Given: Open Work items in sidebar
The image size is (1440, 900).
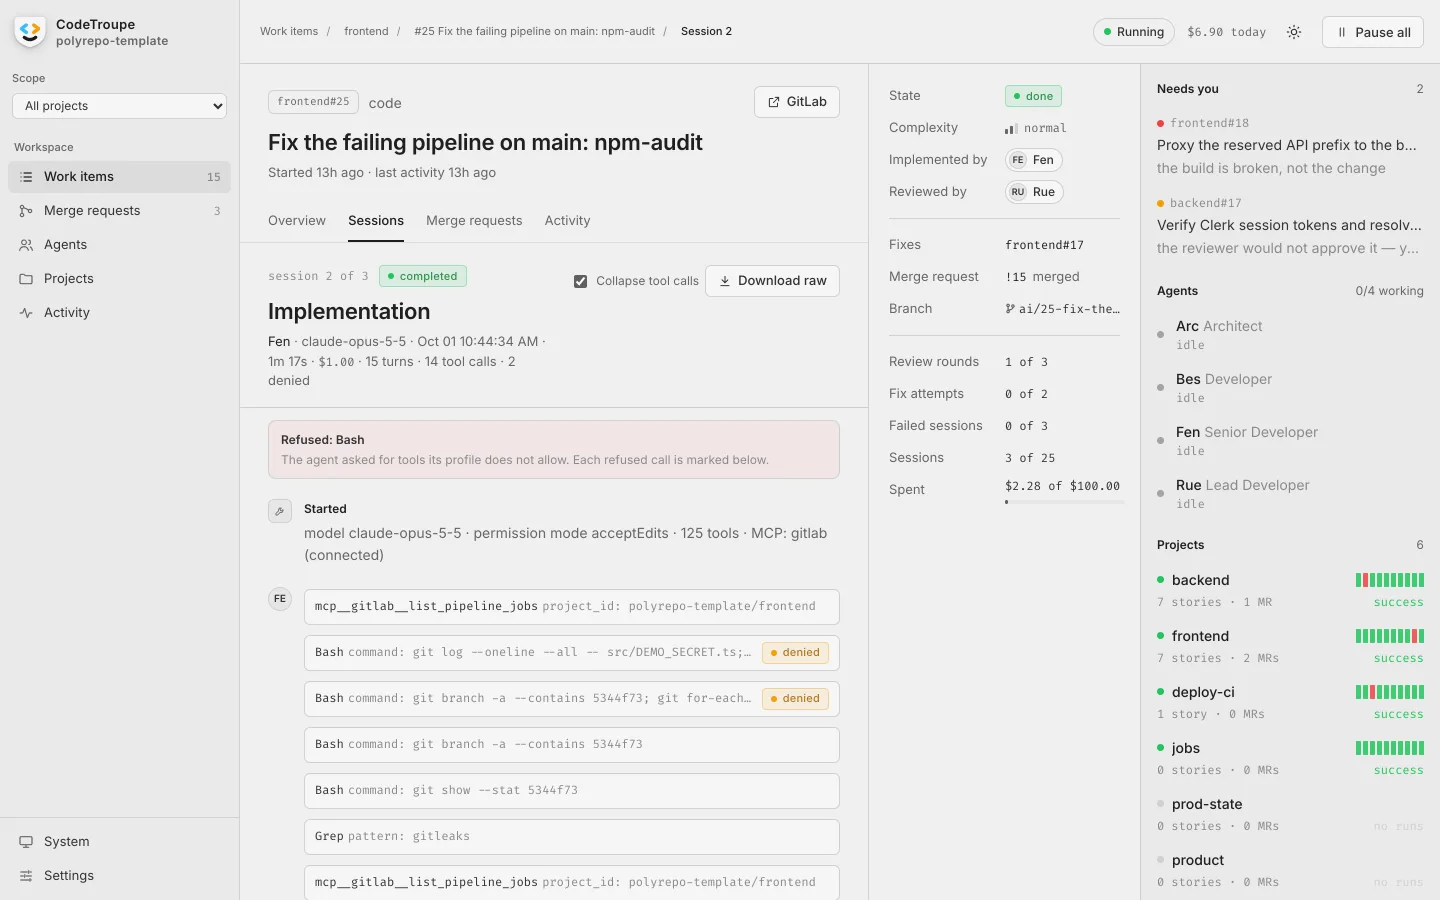Looking at the screenshot, I should point(119,177).
